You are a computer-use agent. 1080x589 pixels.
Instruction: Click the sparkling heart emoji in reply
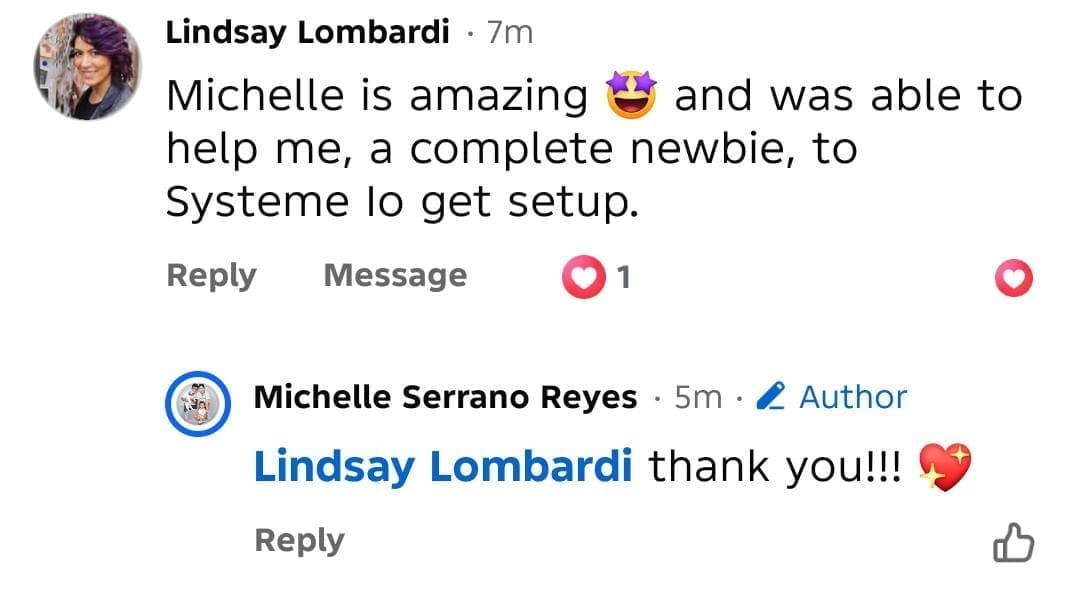[x=944, y=467]
